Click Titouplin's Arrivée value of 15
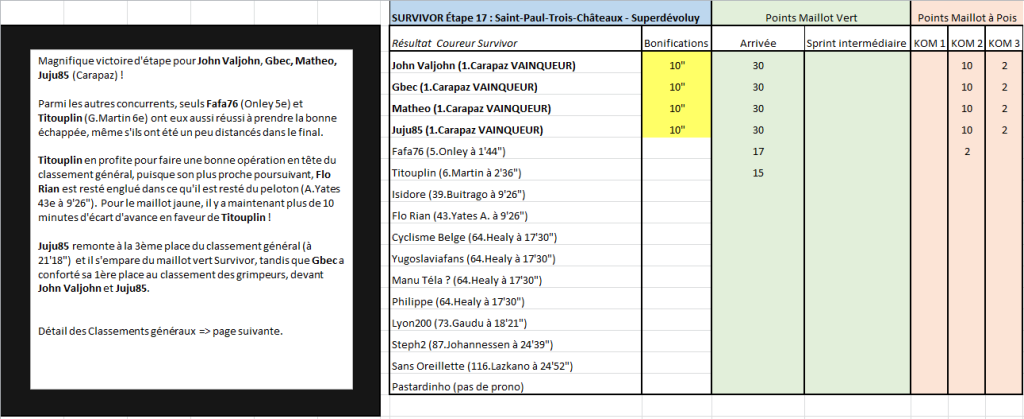 [x=757, y=172]
